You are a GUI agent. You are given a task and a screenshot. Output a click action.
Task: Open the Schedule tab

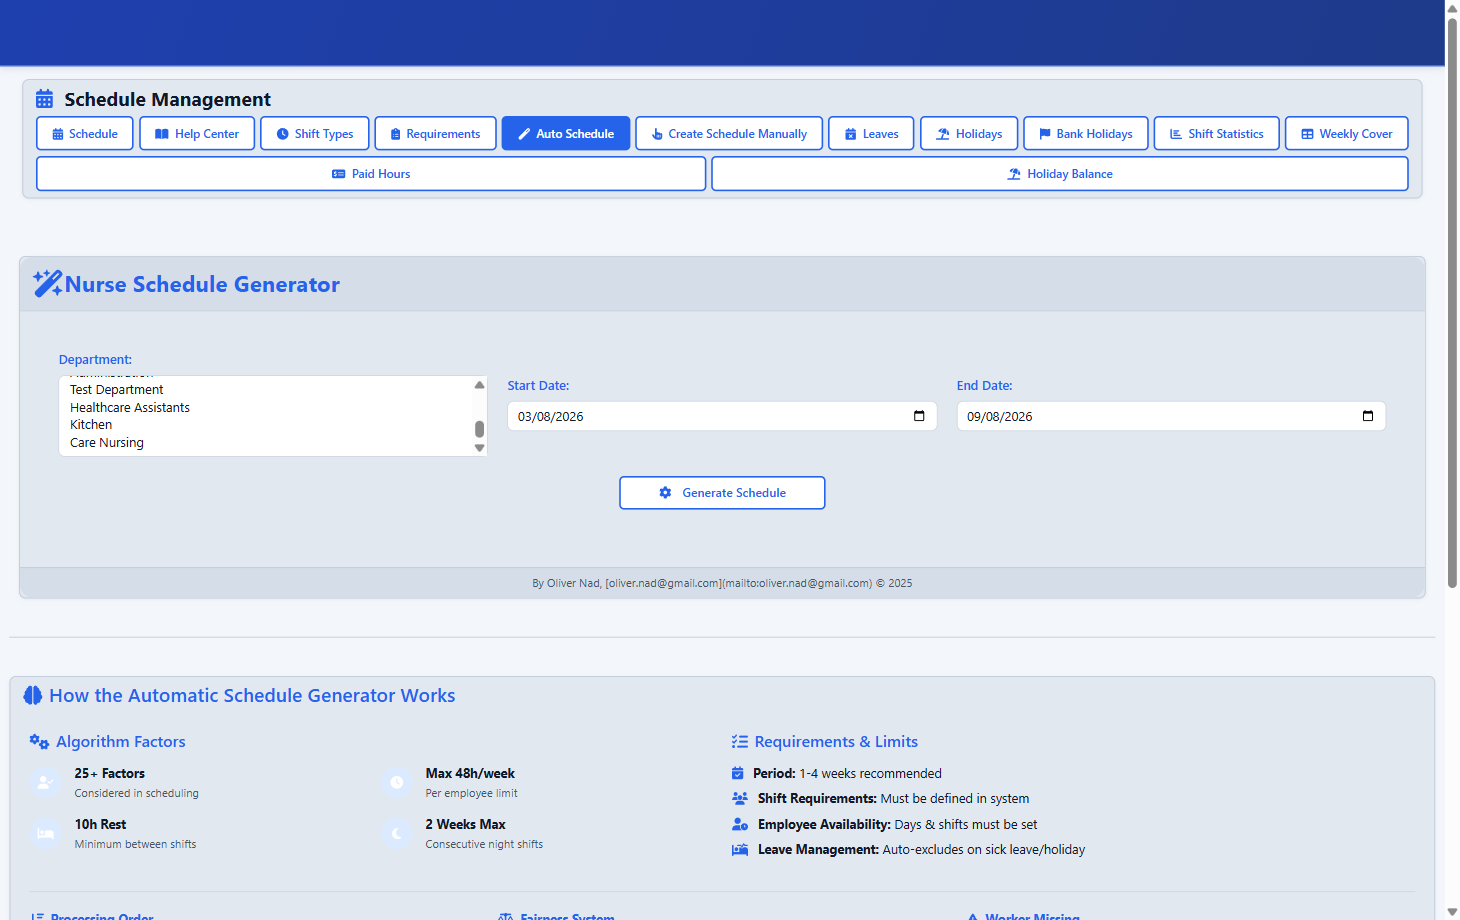click(85, 134)
